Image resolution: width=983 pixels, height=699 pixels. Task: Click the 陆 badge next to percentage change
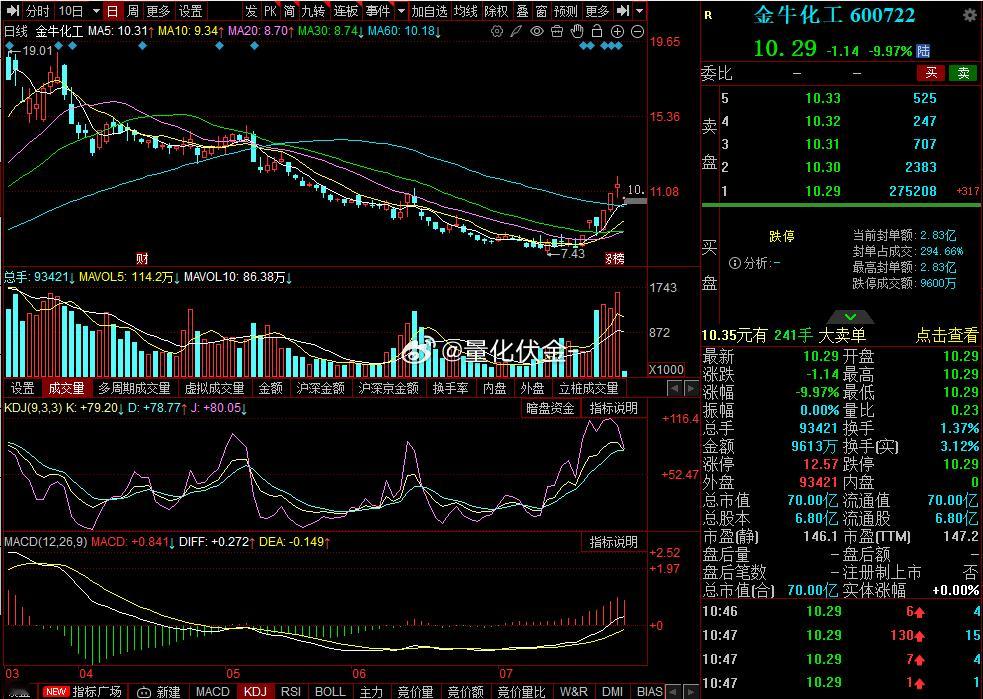pyautogui.click(x=923, y=51)
